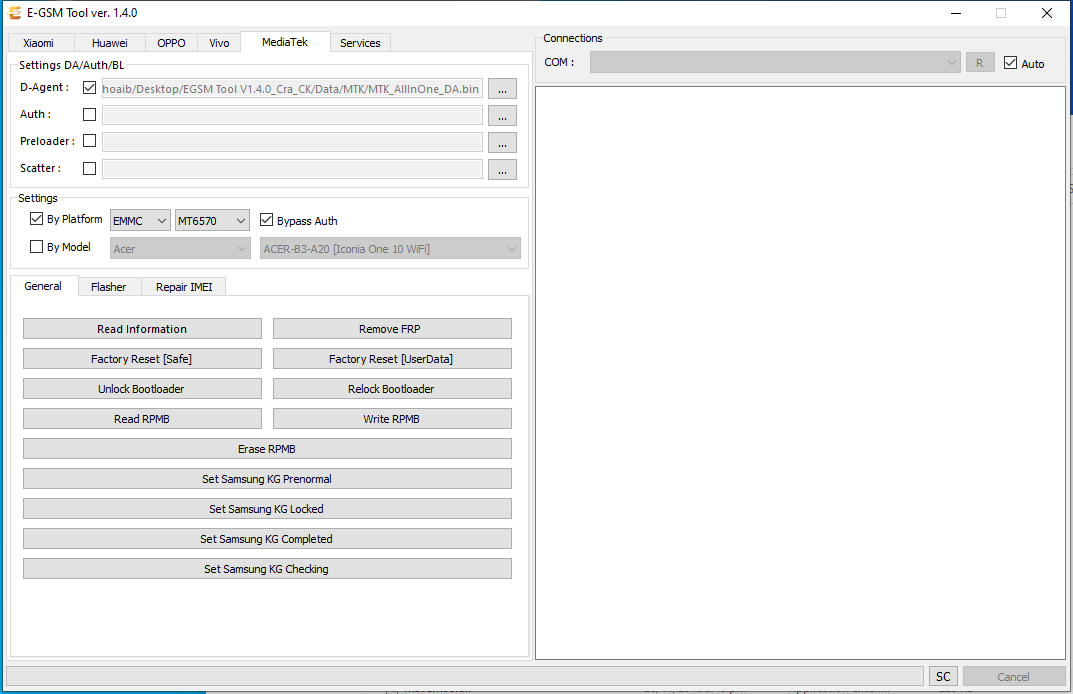The height and width of the screenshot is (694, 1073).
Task: Run Factory Reset [Safe]
Action: [x=141, y=358]
